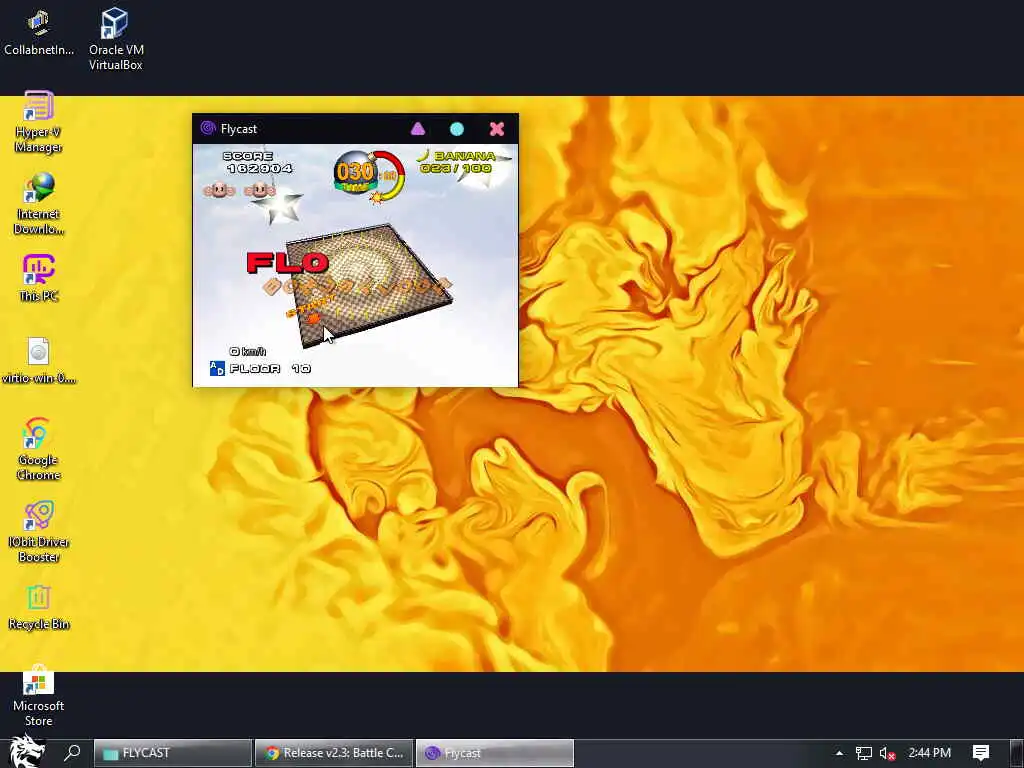Switch to Chrome Release v2.3 taskbar button
1024x768 pixels.
[x=334, y=753]
